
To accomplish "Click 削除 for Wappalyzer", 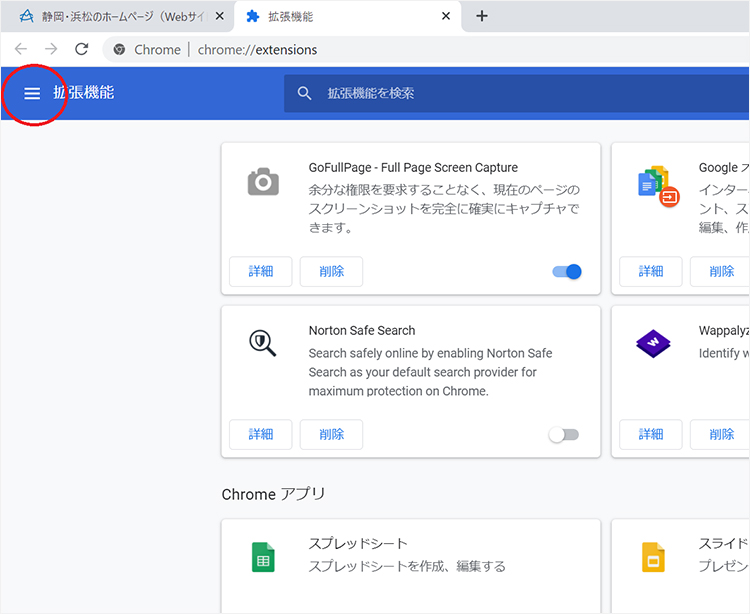I will coord(720,435).
